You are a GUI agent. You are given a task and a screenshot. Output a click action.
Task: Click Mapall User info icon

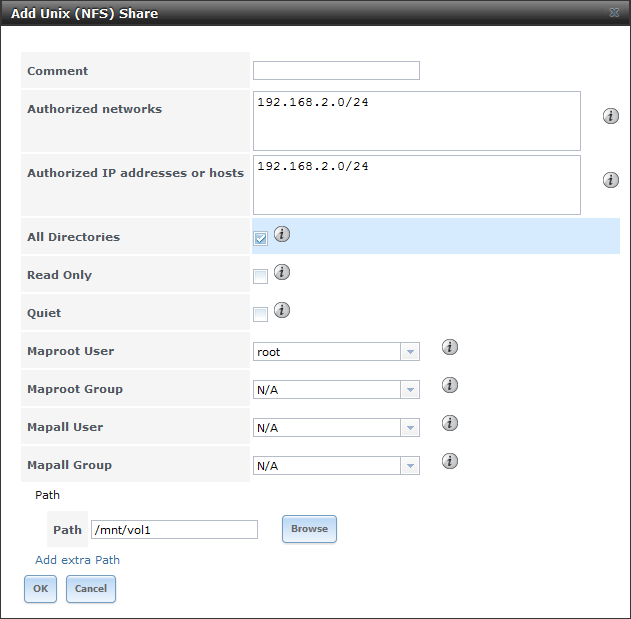[x=450, y=423]
